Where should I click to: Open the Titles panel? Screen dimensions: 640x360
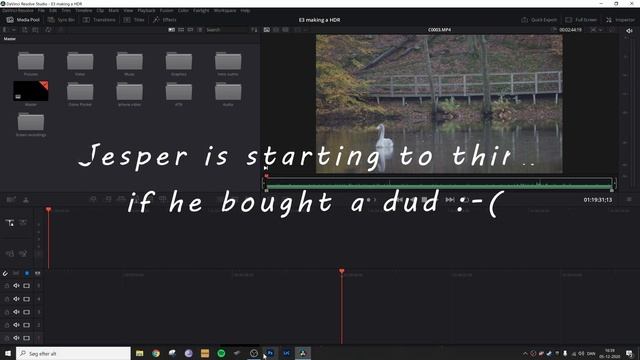pos(134,20)
